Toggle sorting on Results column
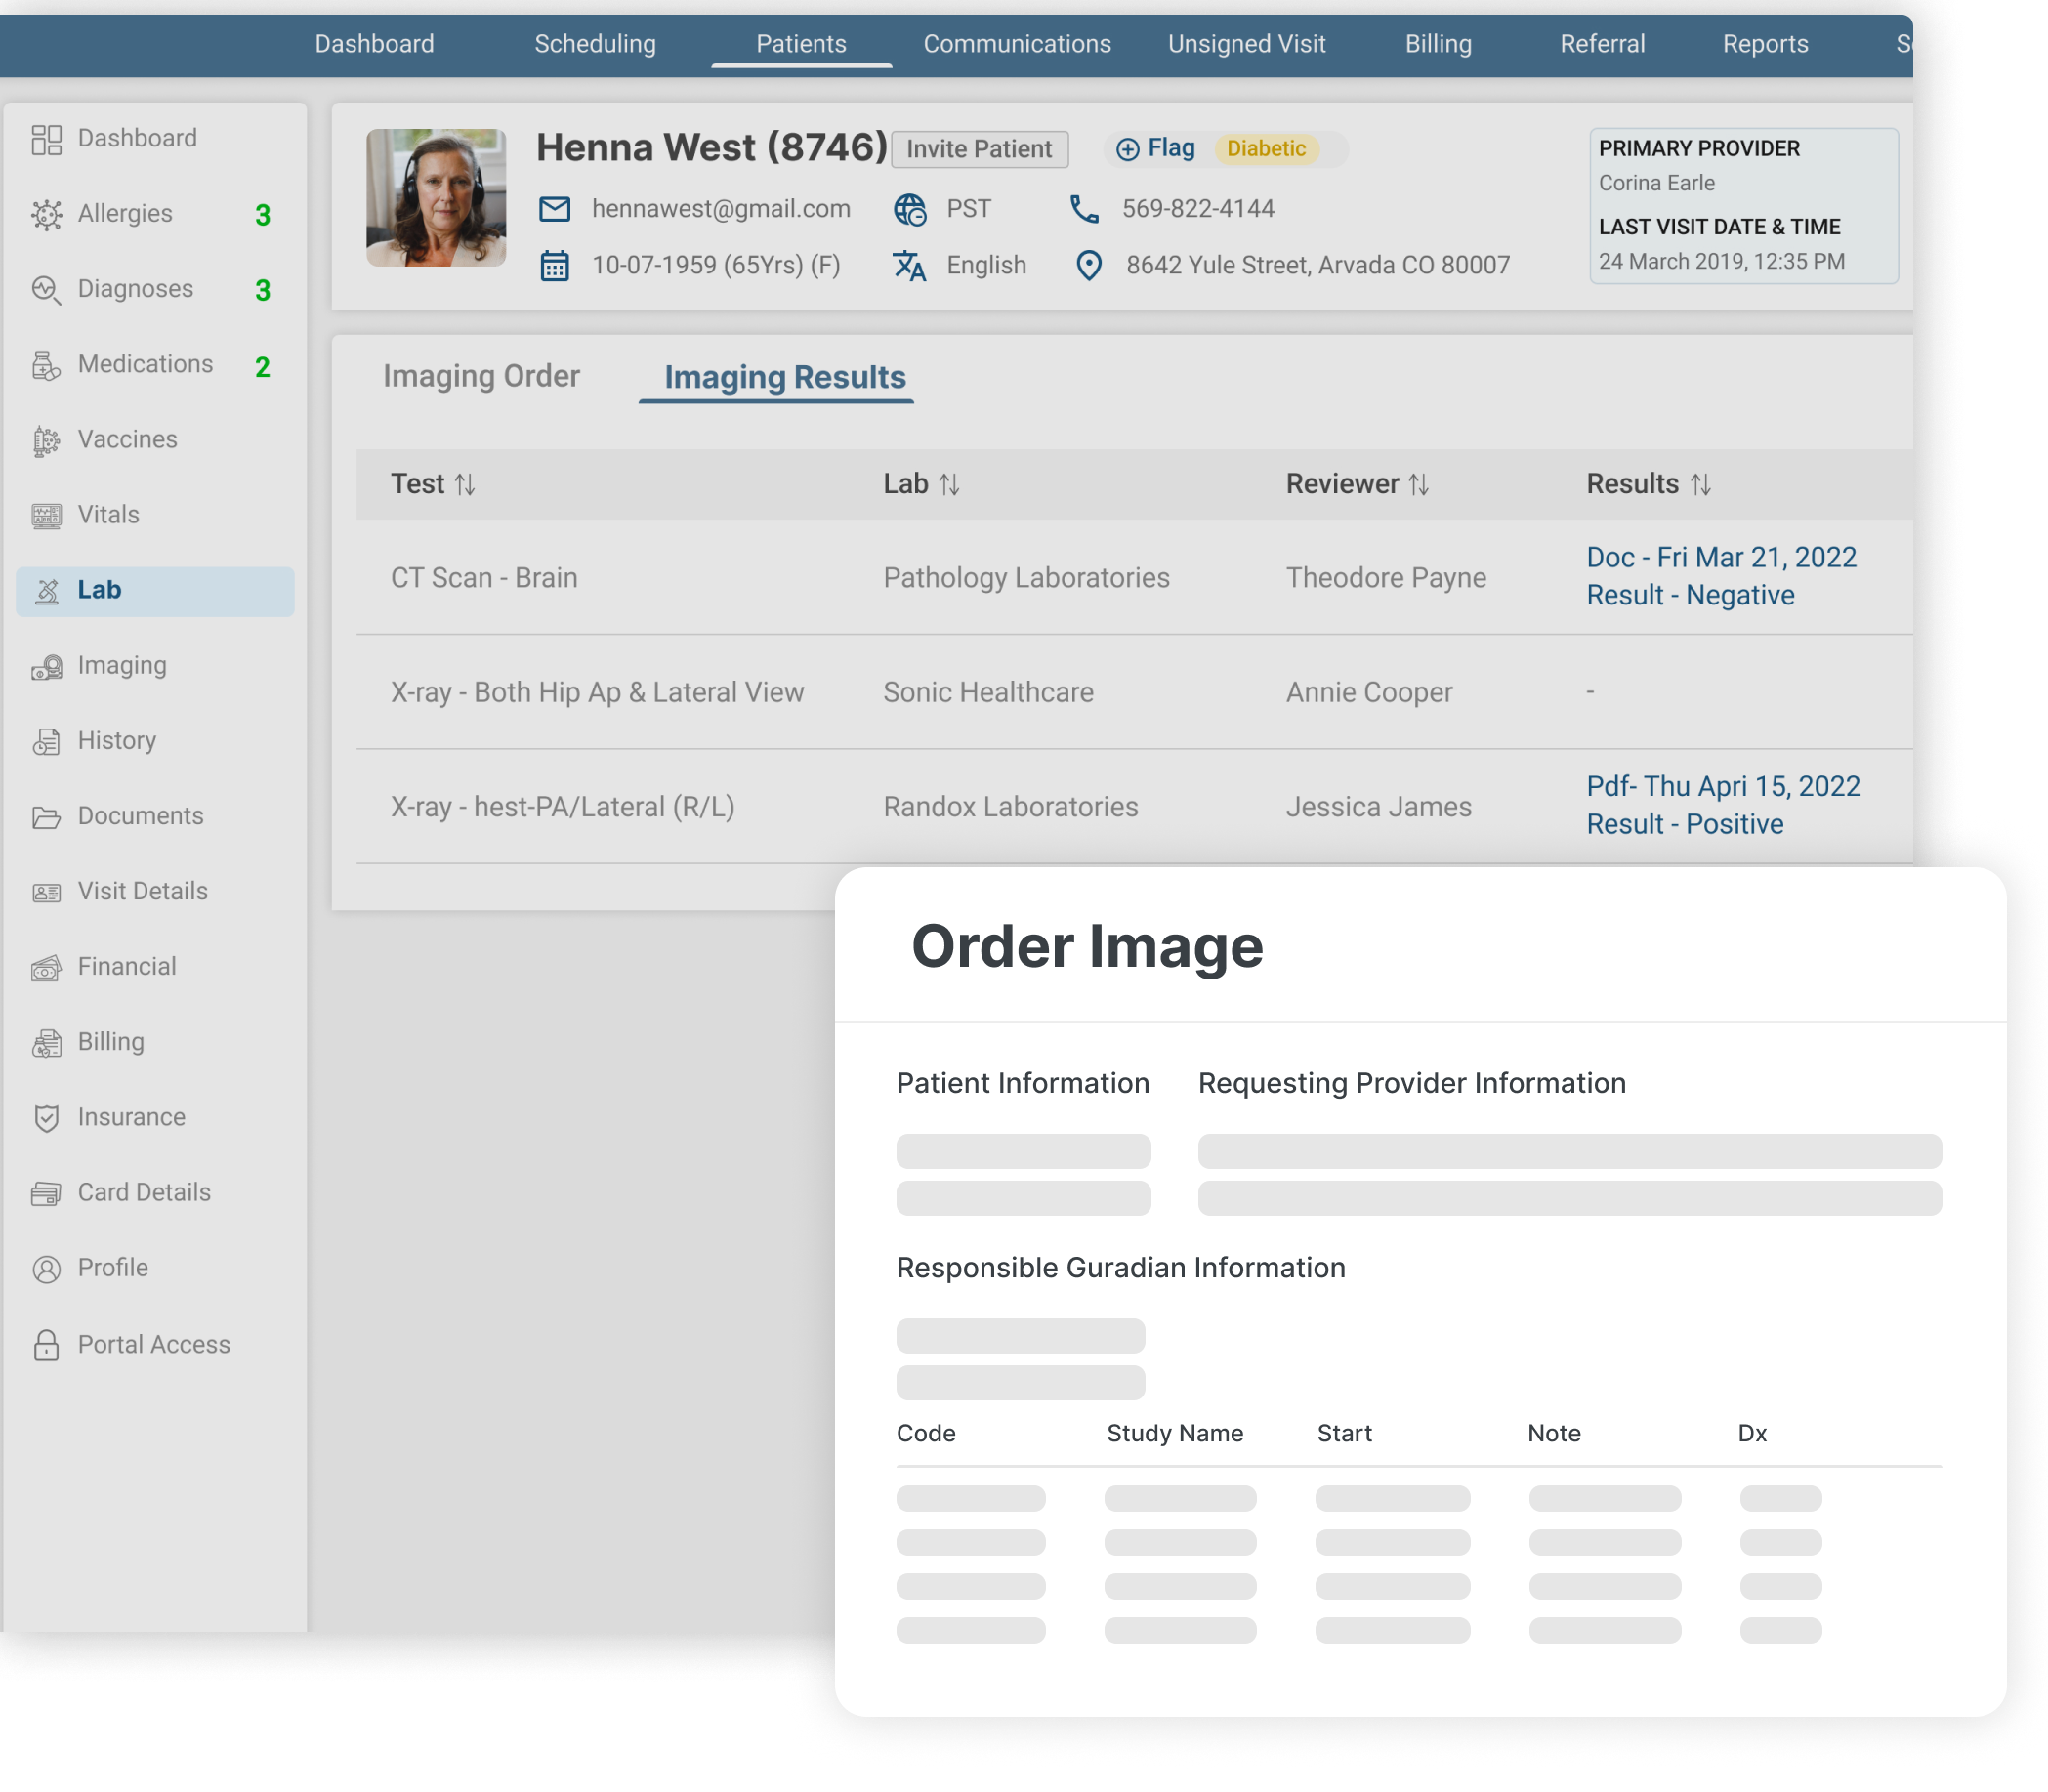Image resolution: width=2048 pixels, height=1792 pixels. (1700, 485)
